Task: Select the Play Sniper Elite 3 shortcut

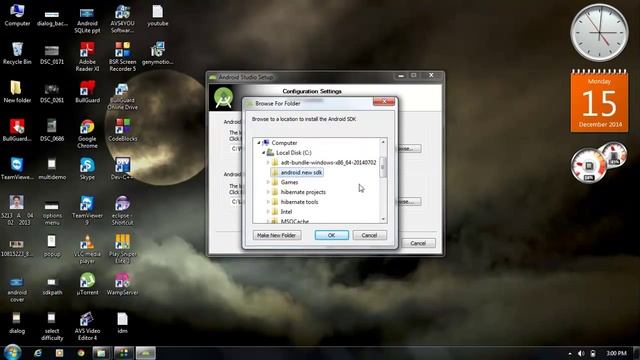Action: click(122, 249)
